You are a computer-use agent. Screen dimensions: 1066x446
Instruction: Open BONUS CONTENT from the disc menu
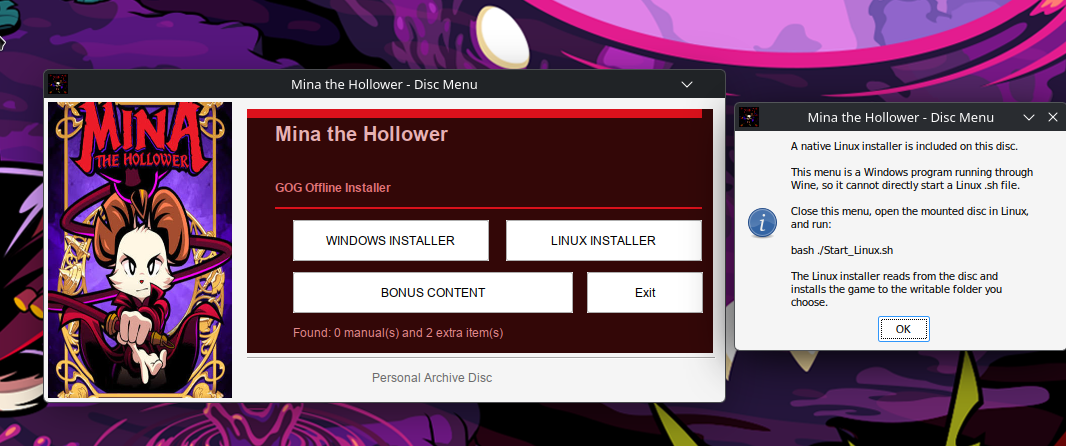[432, 292]
